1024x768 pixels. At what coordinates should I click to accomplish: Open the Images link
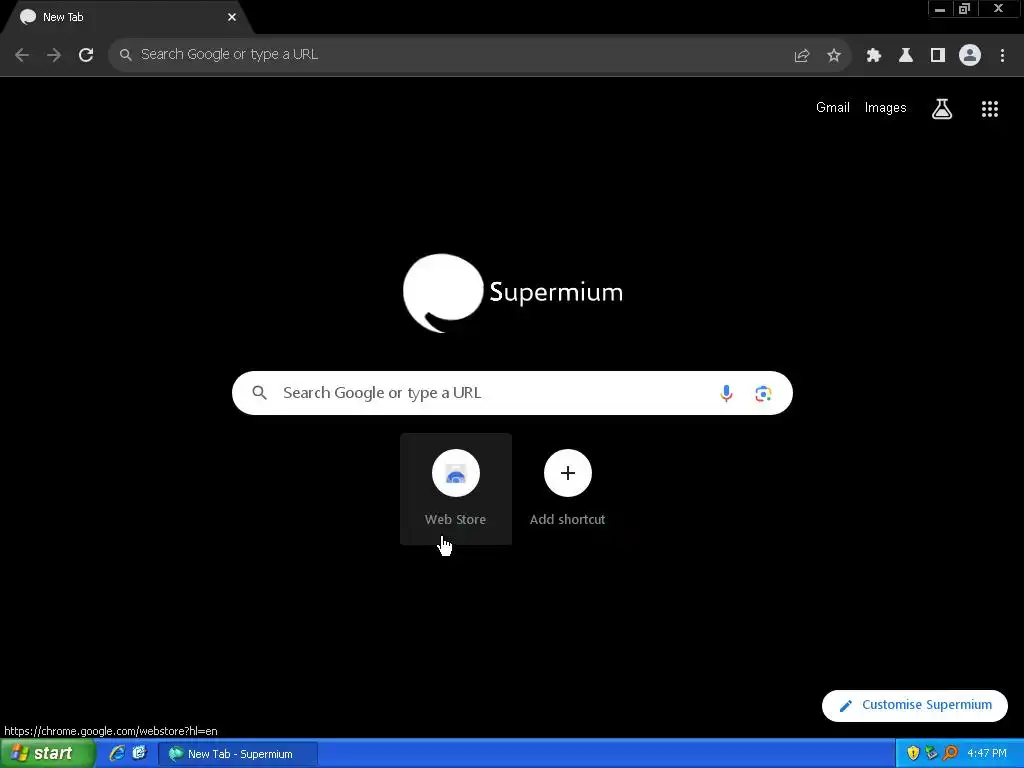(886, 108)
